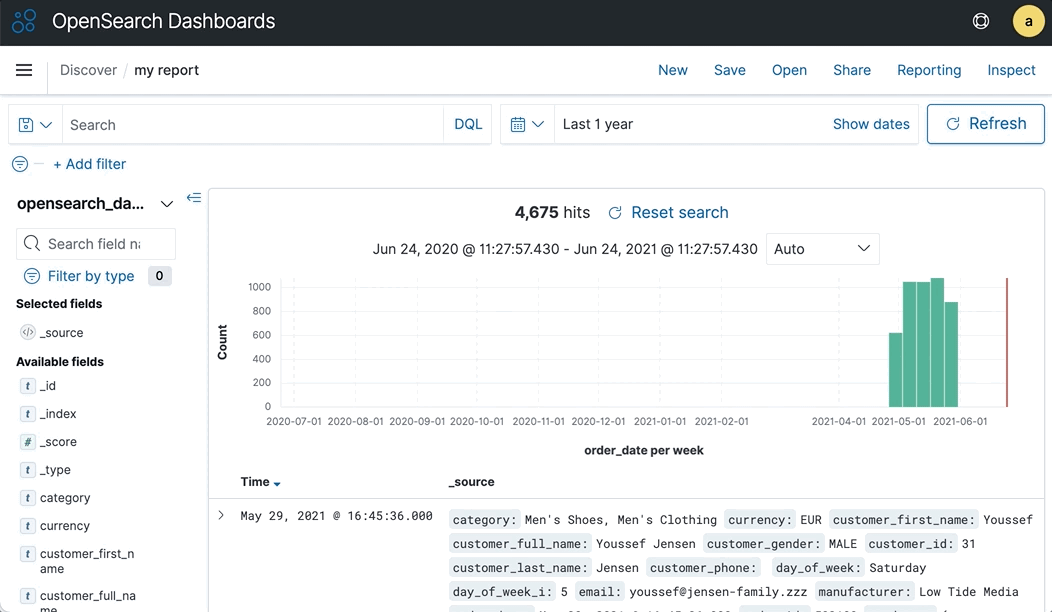
Task: Click the shortest leftmost histogram bar
Action: [x=895, y=370]
